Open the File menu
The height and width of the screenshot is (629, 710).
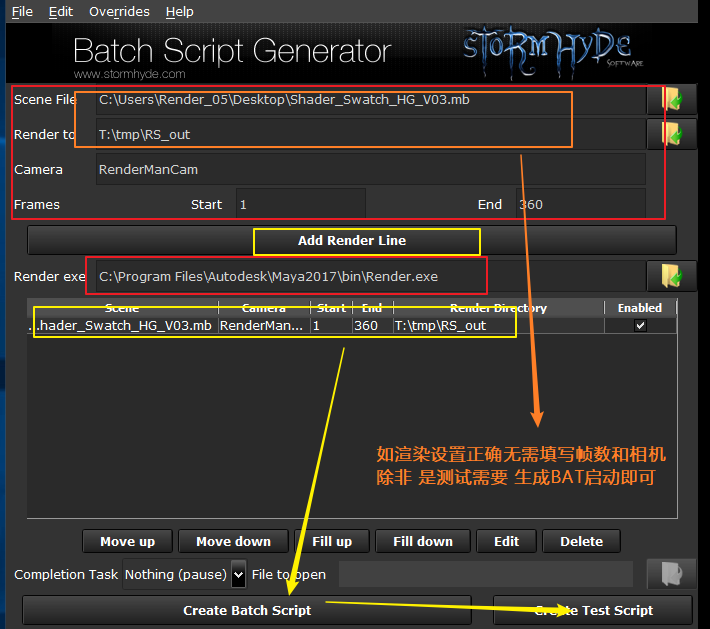(x=22, y=12)
